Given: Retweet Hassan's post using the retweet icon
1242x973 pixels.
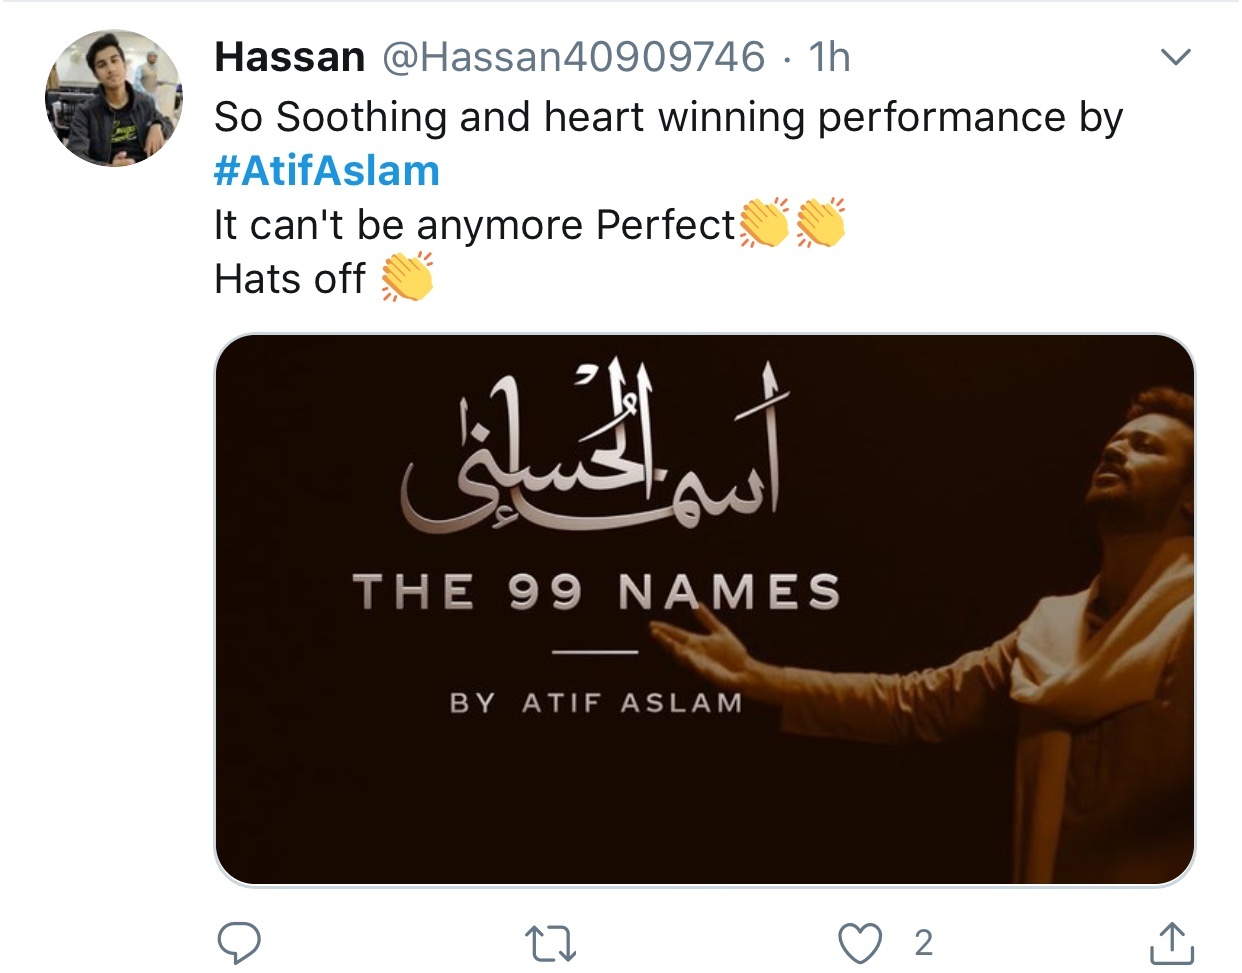Looking at the screenshot, I should click(551, 943).
